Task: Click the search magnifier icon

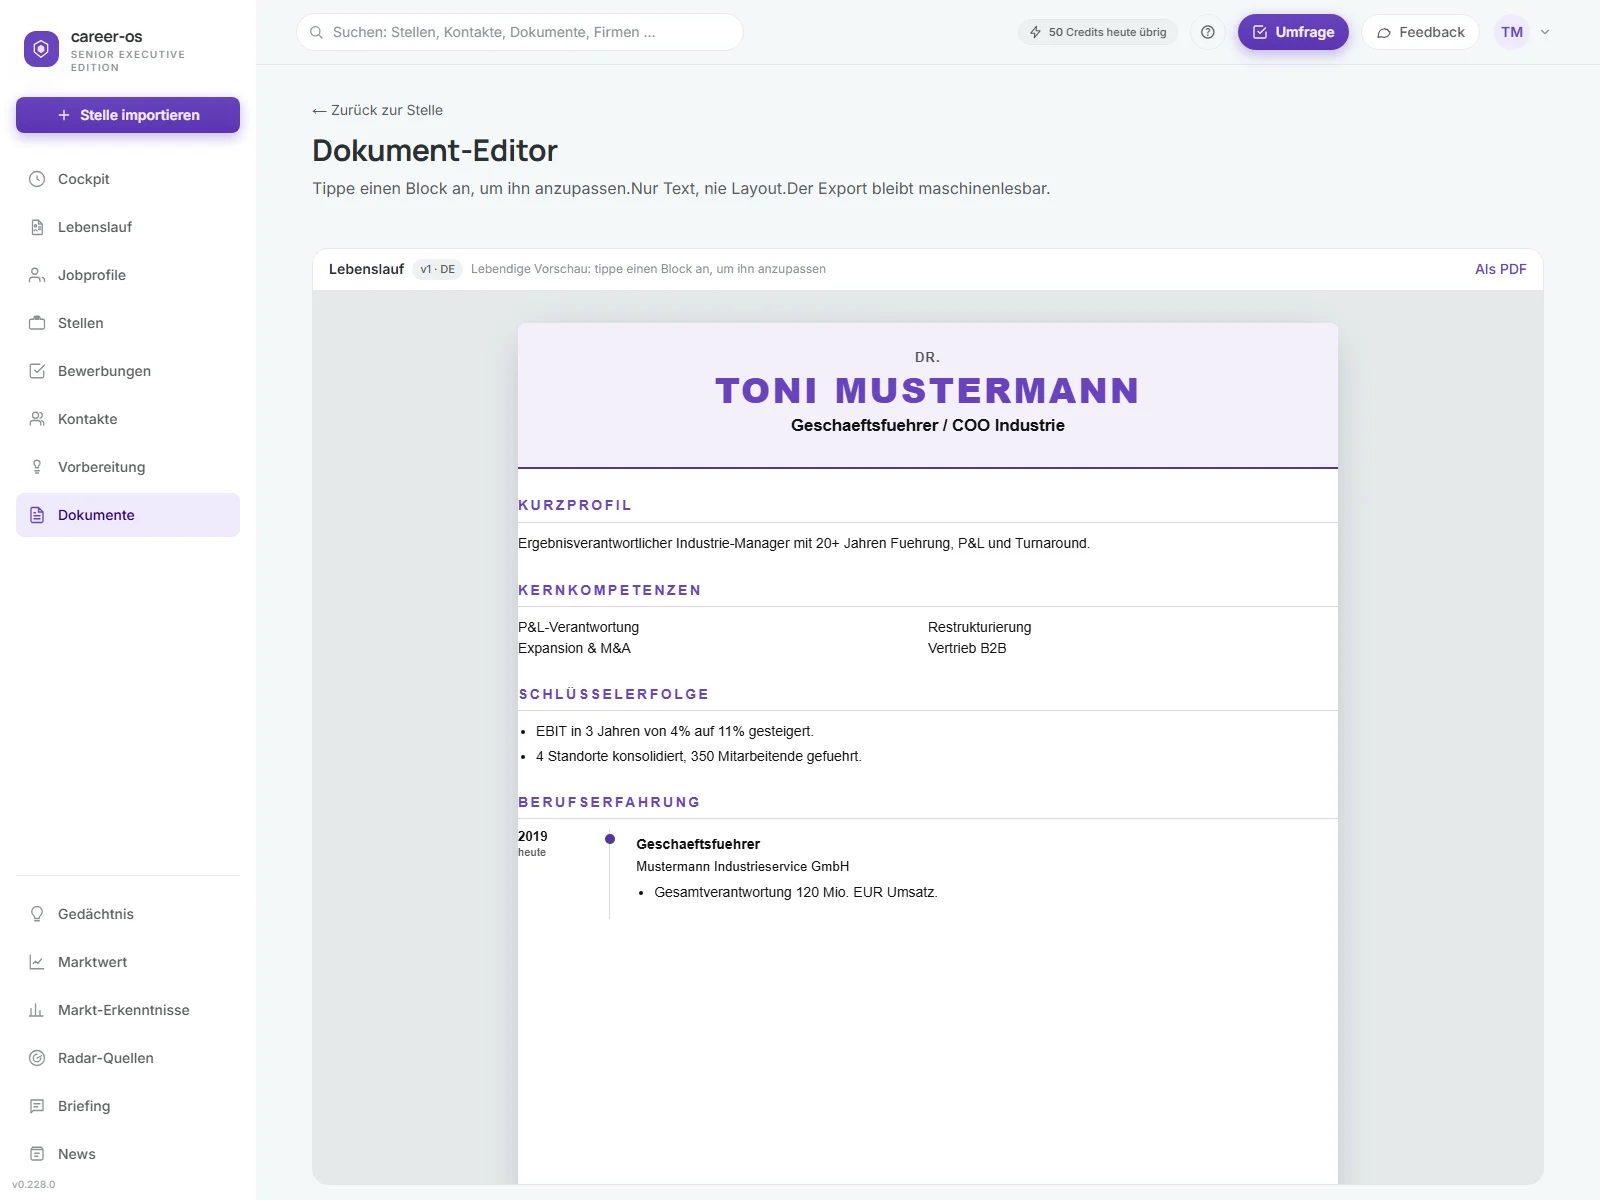Action: click(x=316, y=32)
